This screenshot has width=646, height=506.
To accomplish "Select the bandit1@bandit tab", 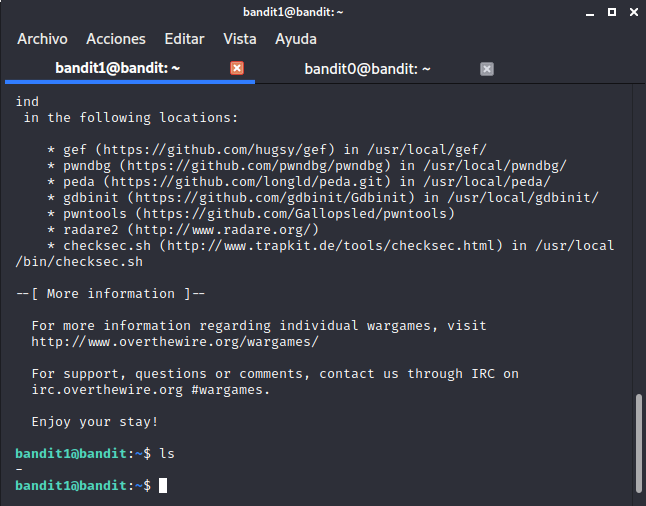I will click(x=117, y=69).
